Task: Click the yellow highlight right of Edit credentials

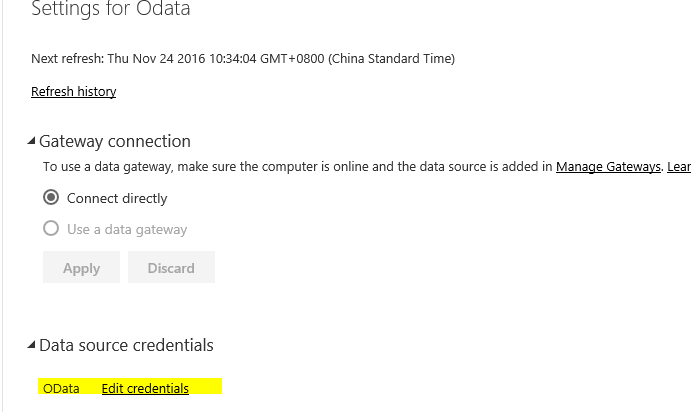Action: pyautogui.click(x=206, y=386)
